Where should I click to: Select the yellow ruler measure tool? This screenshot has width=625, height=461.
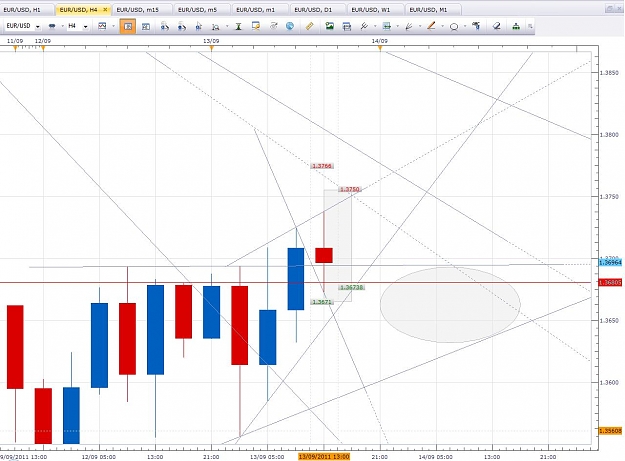coord(309,26)
